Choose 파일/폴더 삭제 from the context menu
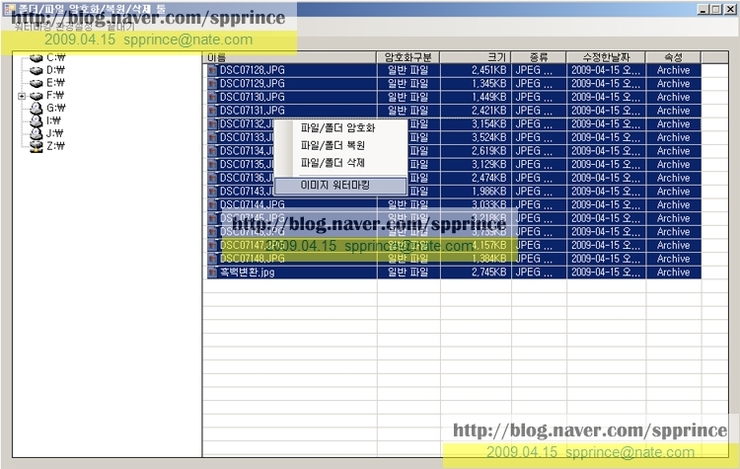The image size is (740, 469). (x=333, y=163)
